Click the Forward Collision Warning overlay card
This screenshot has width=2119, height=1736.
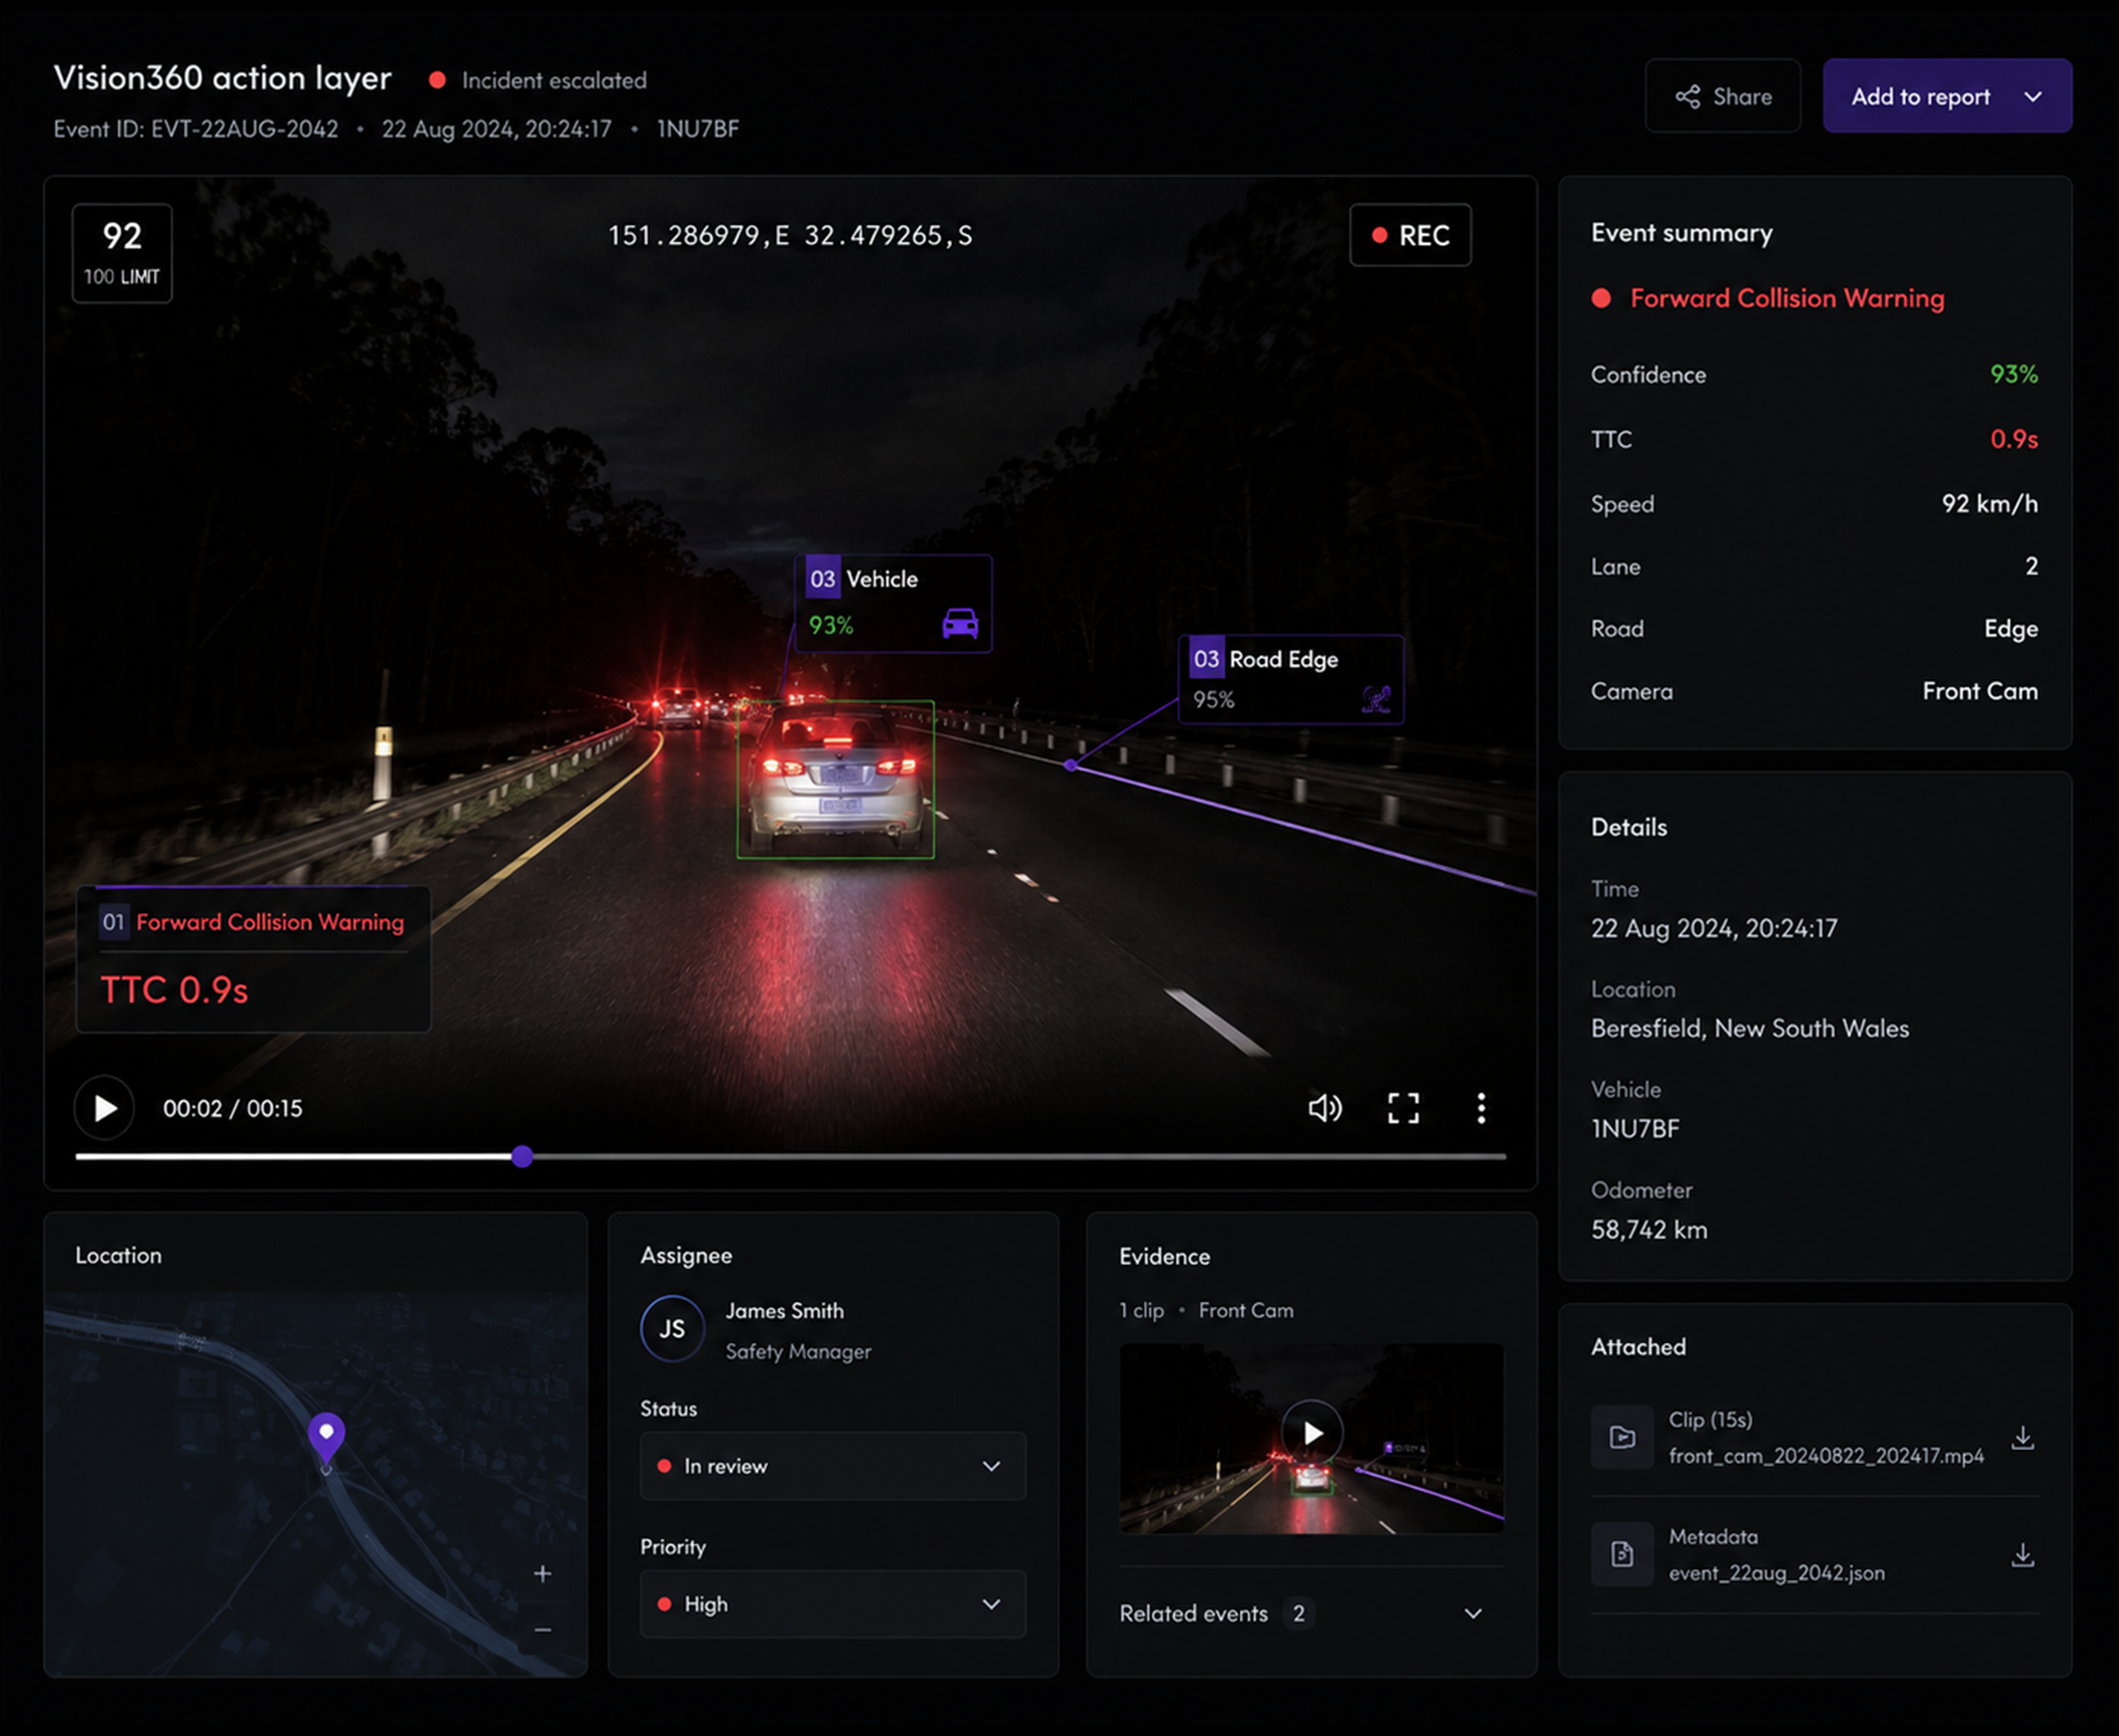pos(254,959)
